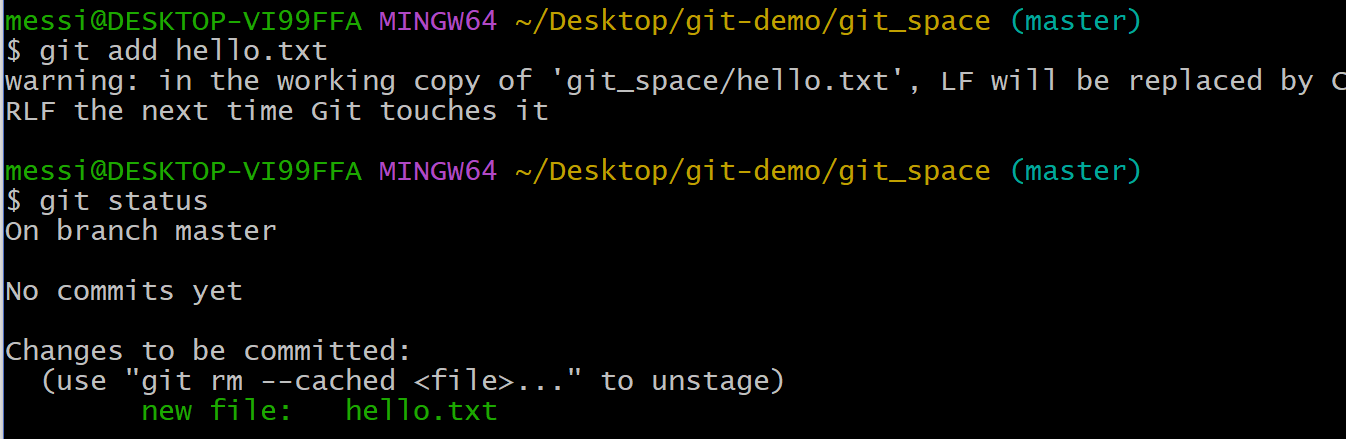Click the warning line about LF replacement
Image resolution: width=1346 pixels, height=439 pixels.
pos(675,81)
